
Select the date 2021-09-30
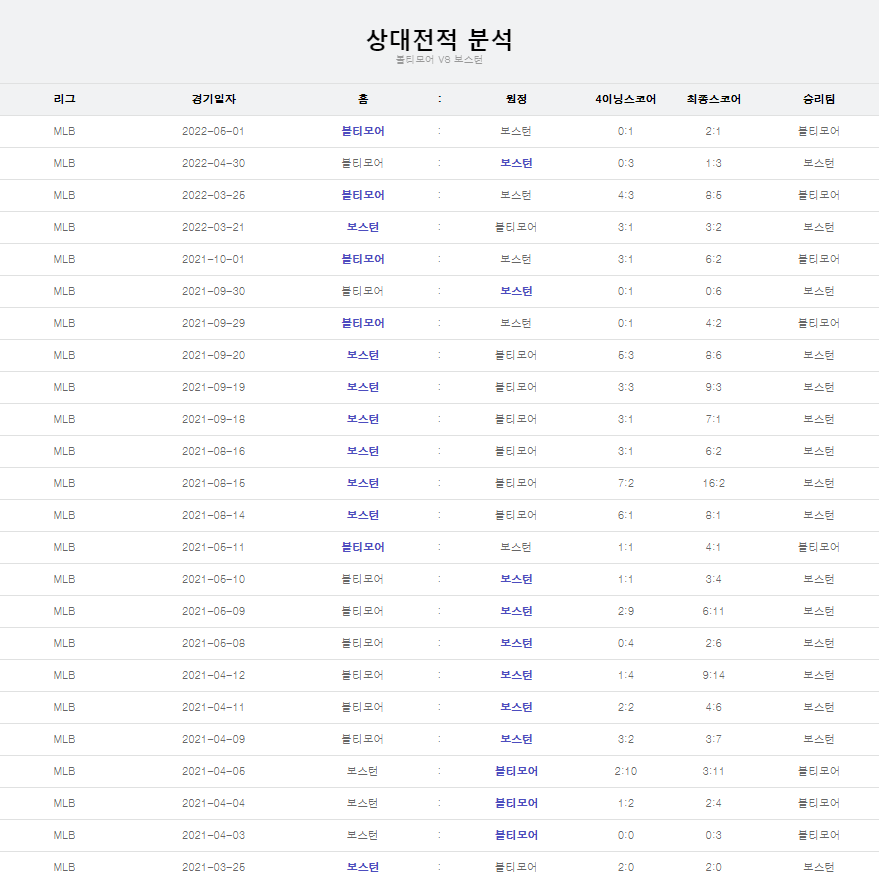[214, 292]
